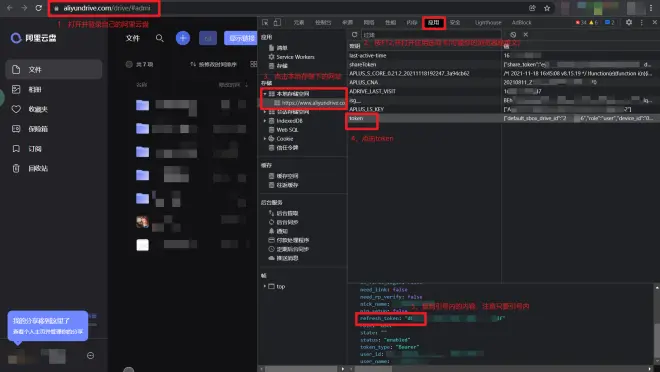Click the share icon in the address bar

(x=532, y=8)
